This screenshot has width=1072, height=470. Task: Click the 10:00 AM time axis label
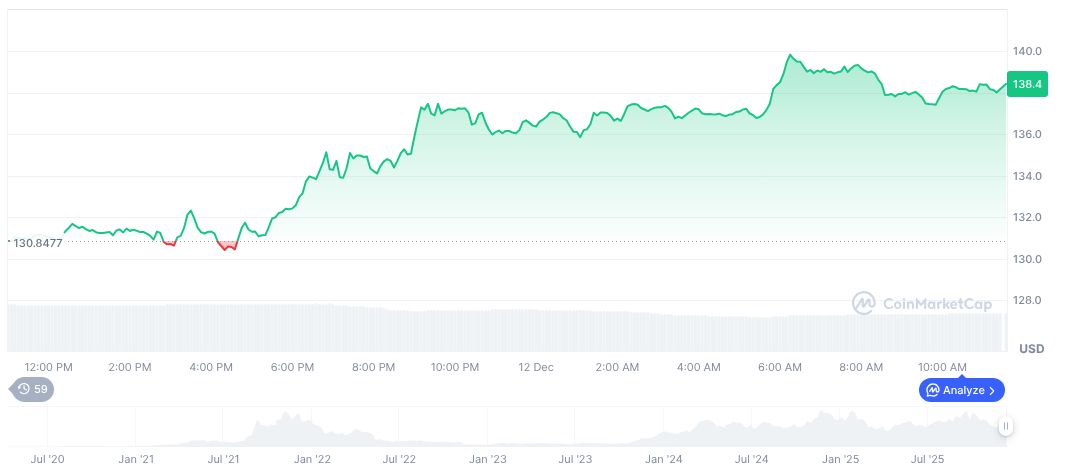942,367
